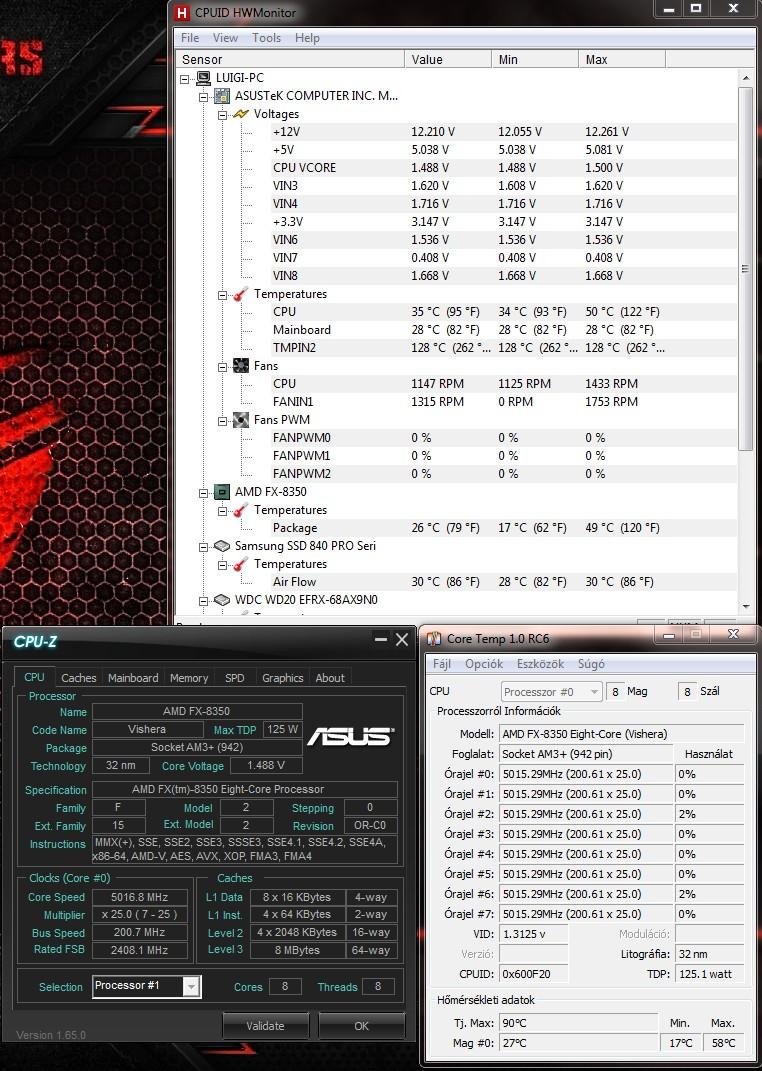The width and height of the screenshot is (762, 1071).
Task: Open the Súgó menu in Core Temp
Action: coord(591,664)
